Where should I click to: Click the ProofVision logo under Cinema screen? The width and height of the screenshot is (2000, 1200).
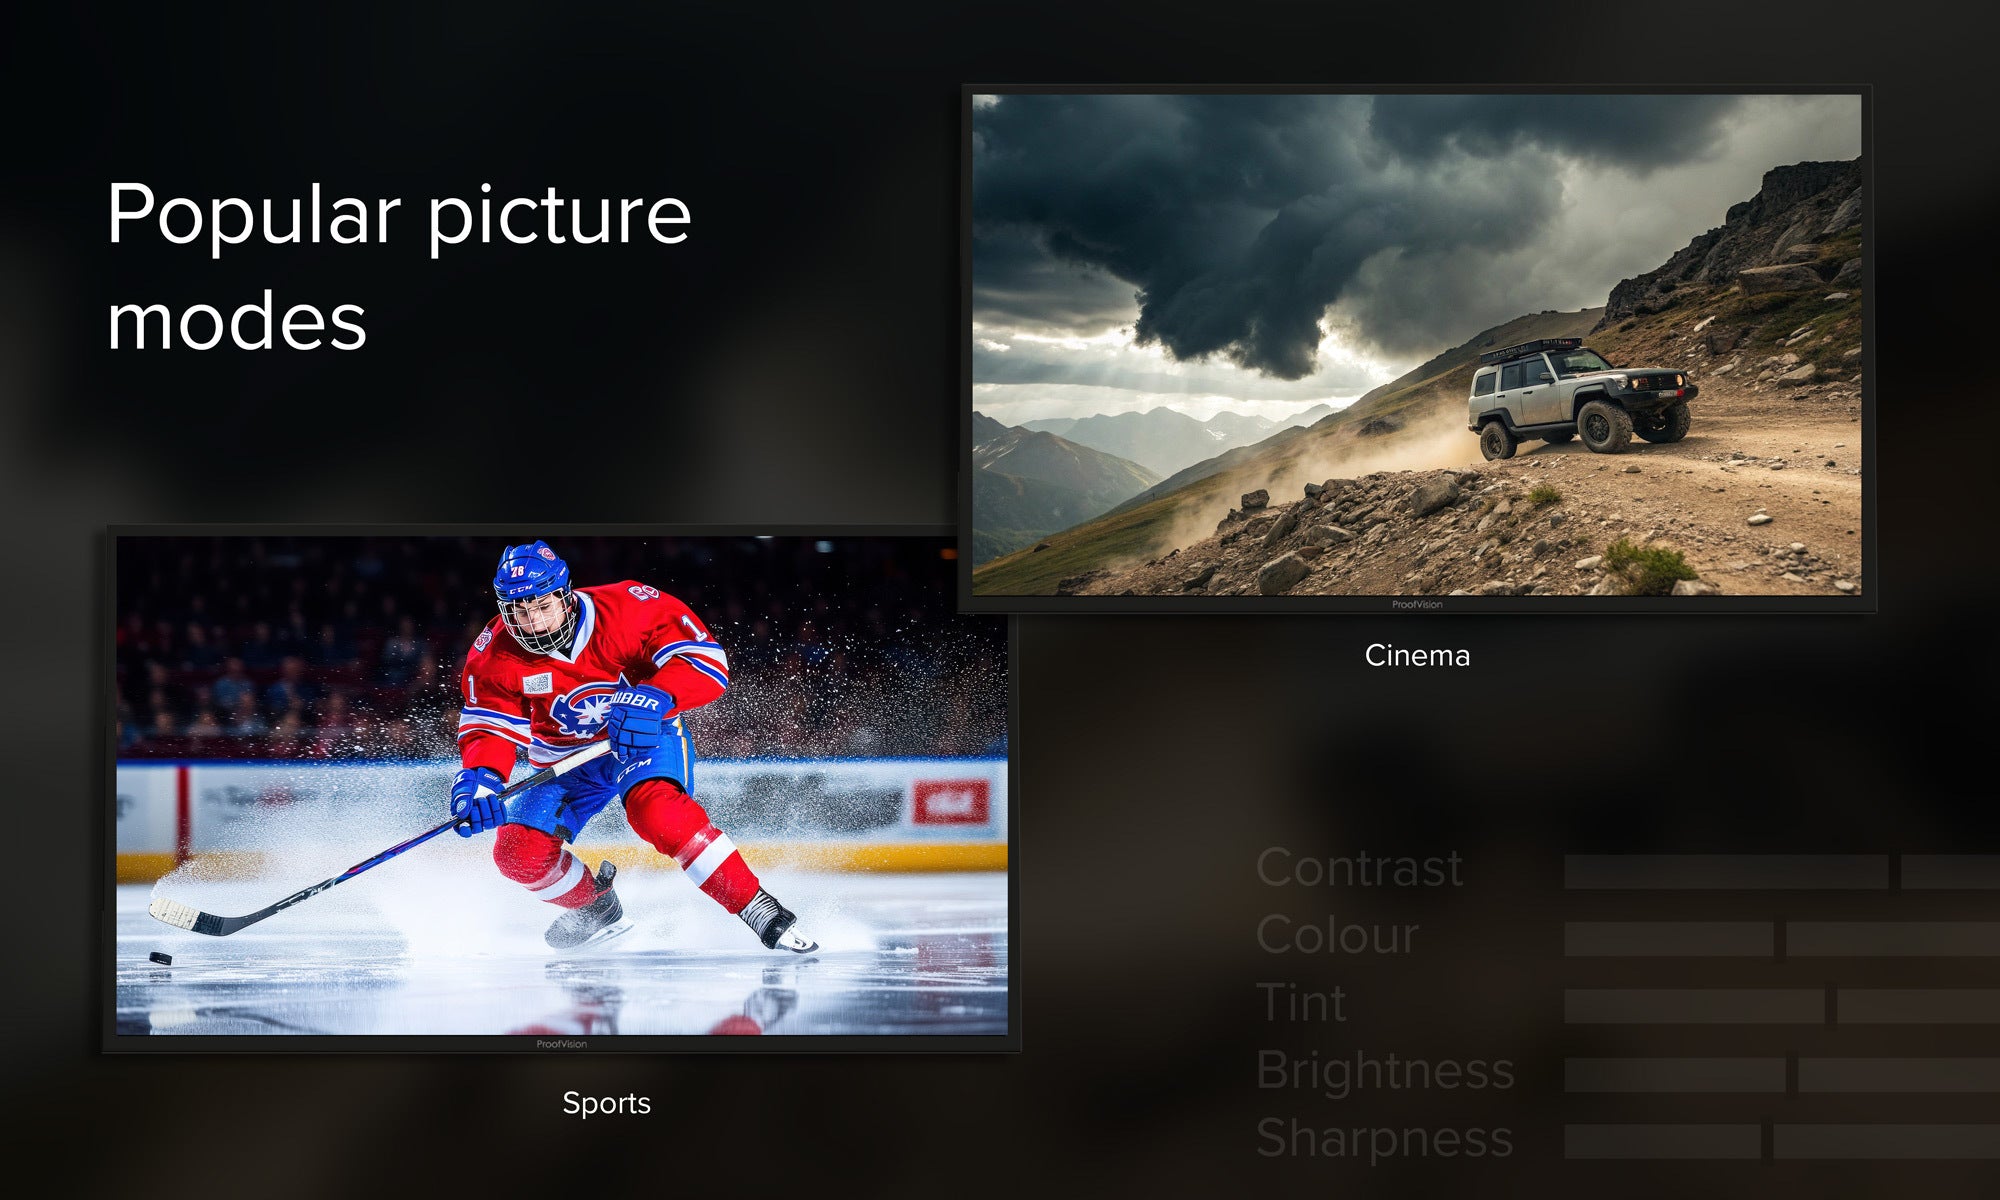click(1417, 604)
